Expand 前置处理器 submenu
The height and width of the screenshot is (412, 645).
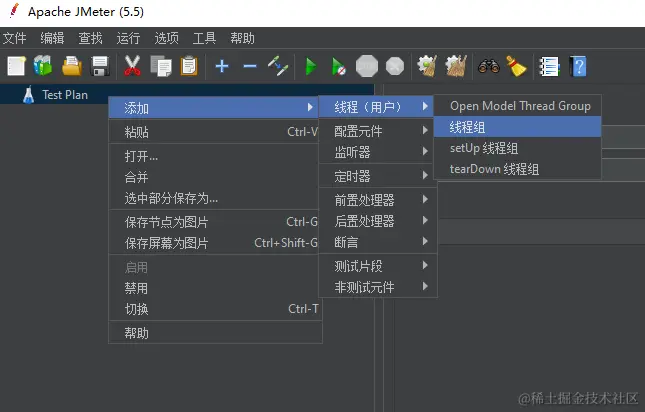pos(376,200)
